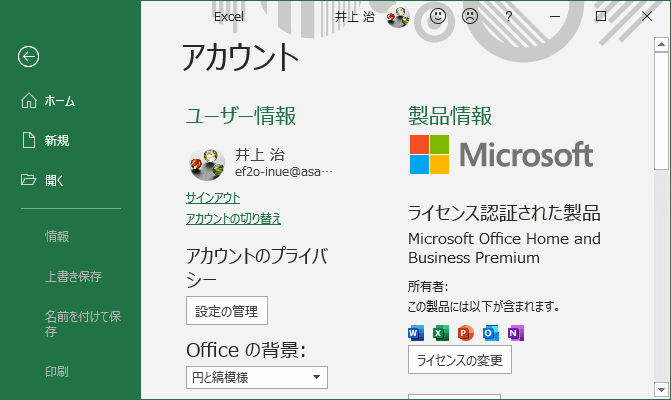Select 上書き保存 in the sidebar
This screenshot has width=671, height=400.
pyautogui.click(x=73, y=276)
